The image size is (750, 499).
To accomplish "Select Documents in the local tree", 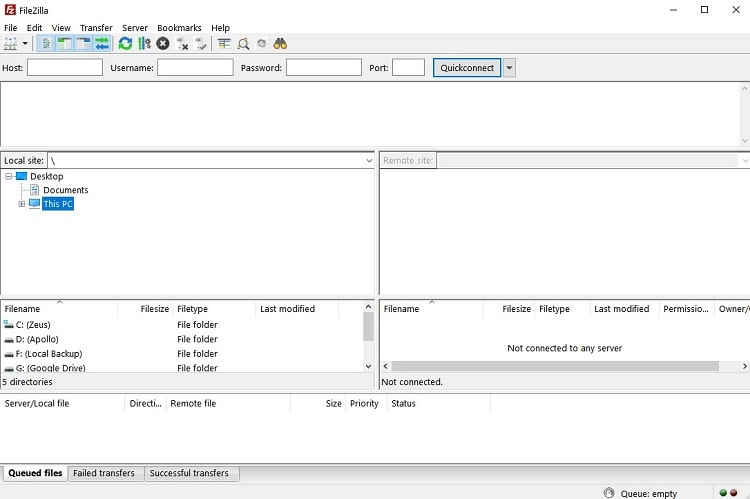I will pyautogui.click(x=66, y=190).
